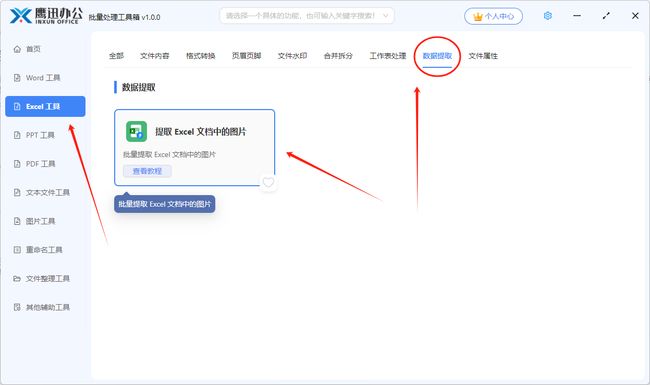Screen dimensions: 650x385
Task: Expand the search dropdown arrow
Action: click(x=386, y=16)
